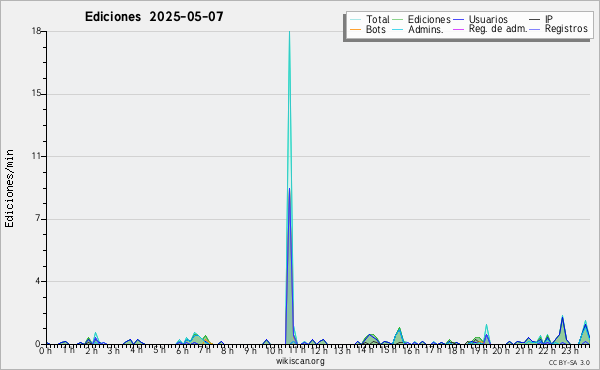The height and width of the screenshot is (370, 600).
Task: Click the x-axis label '7 h'
Action: point(204,350)
